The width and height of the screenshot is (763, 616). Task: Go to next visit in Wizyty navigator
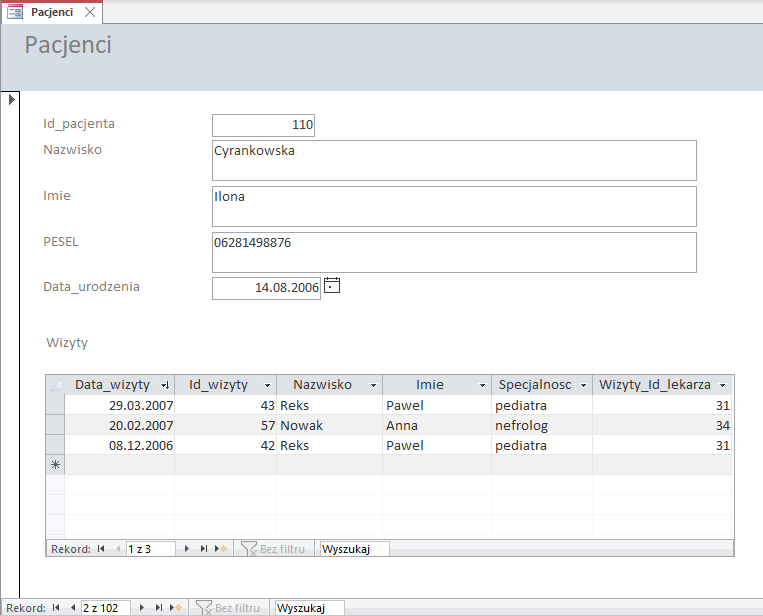pos(187,549)
